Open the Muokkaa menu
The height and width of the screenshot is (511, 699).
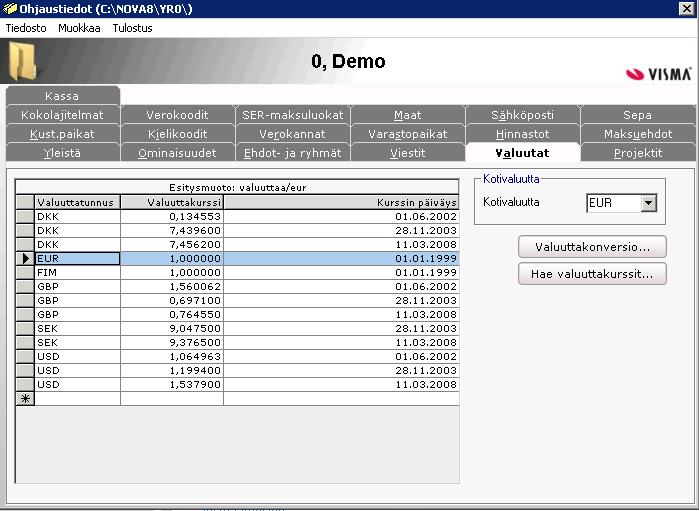tap(79, 28)
